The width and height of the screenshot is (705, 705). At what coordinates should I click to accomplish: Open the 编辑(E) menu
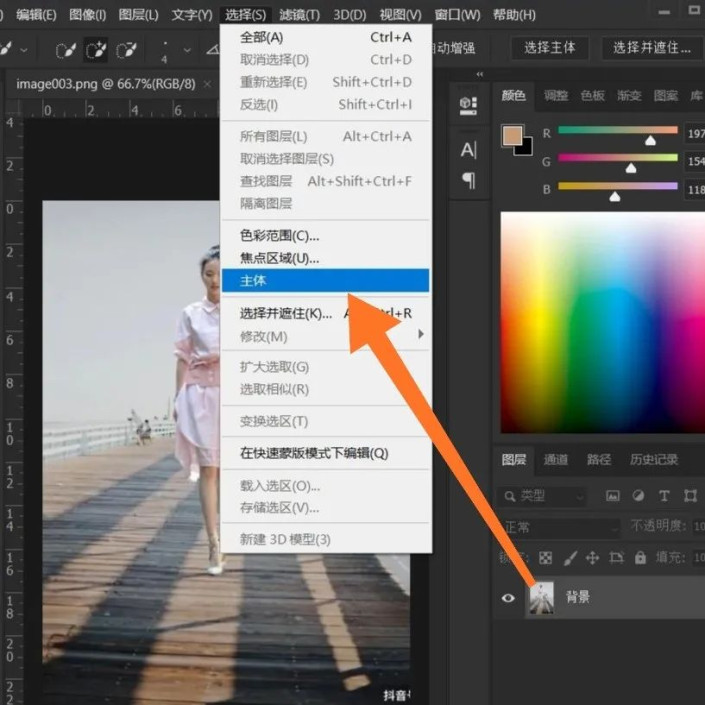(x=36, y=15)
